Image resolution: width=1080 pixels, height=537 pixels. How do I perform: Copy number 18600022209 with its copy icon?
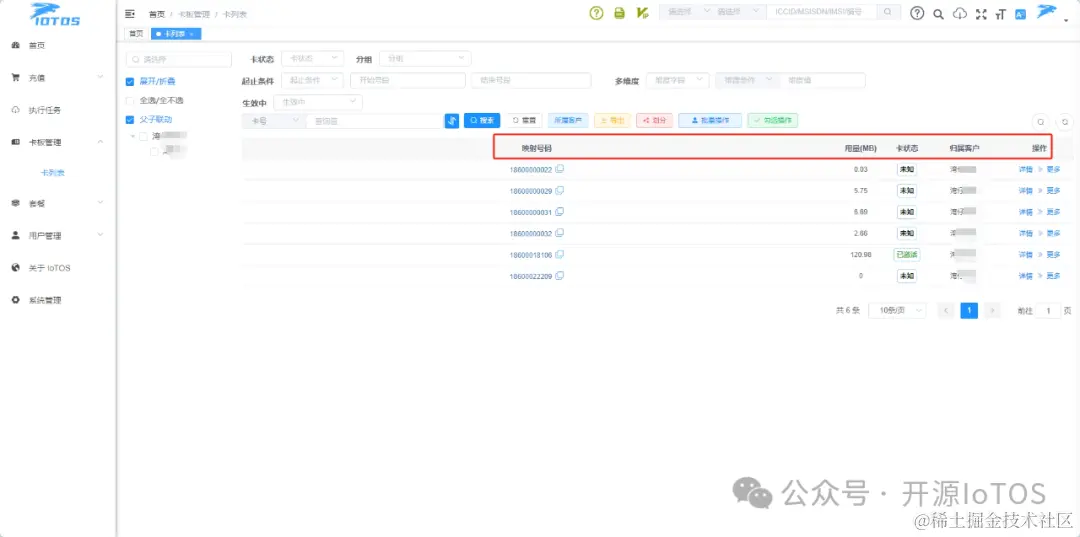coord(560,275)
